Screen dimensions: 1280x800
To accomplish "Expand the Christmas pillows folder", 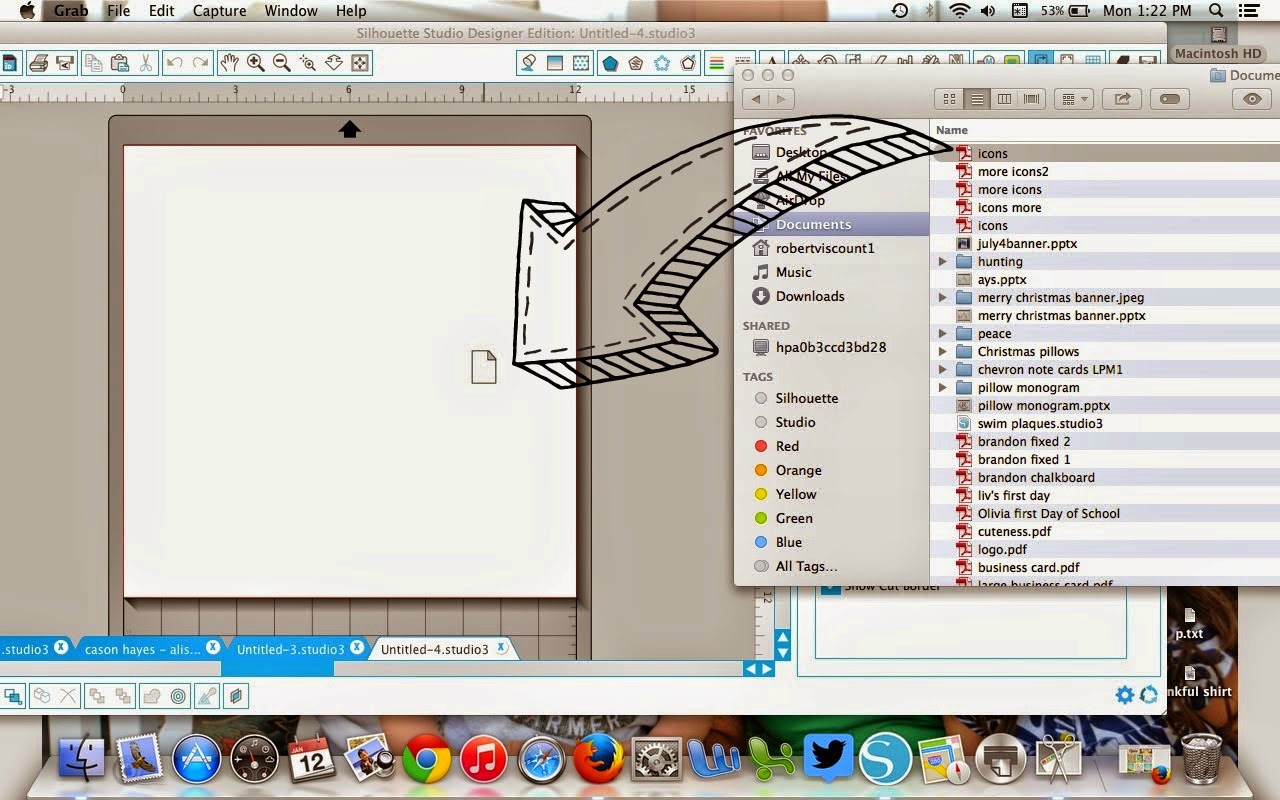I will pos(943,352).
